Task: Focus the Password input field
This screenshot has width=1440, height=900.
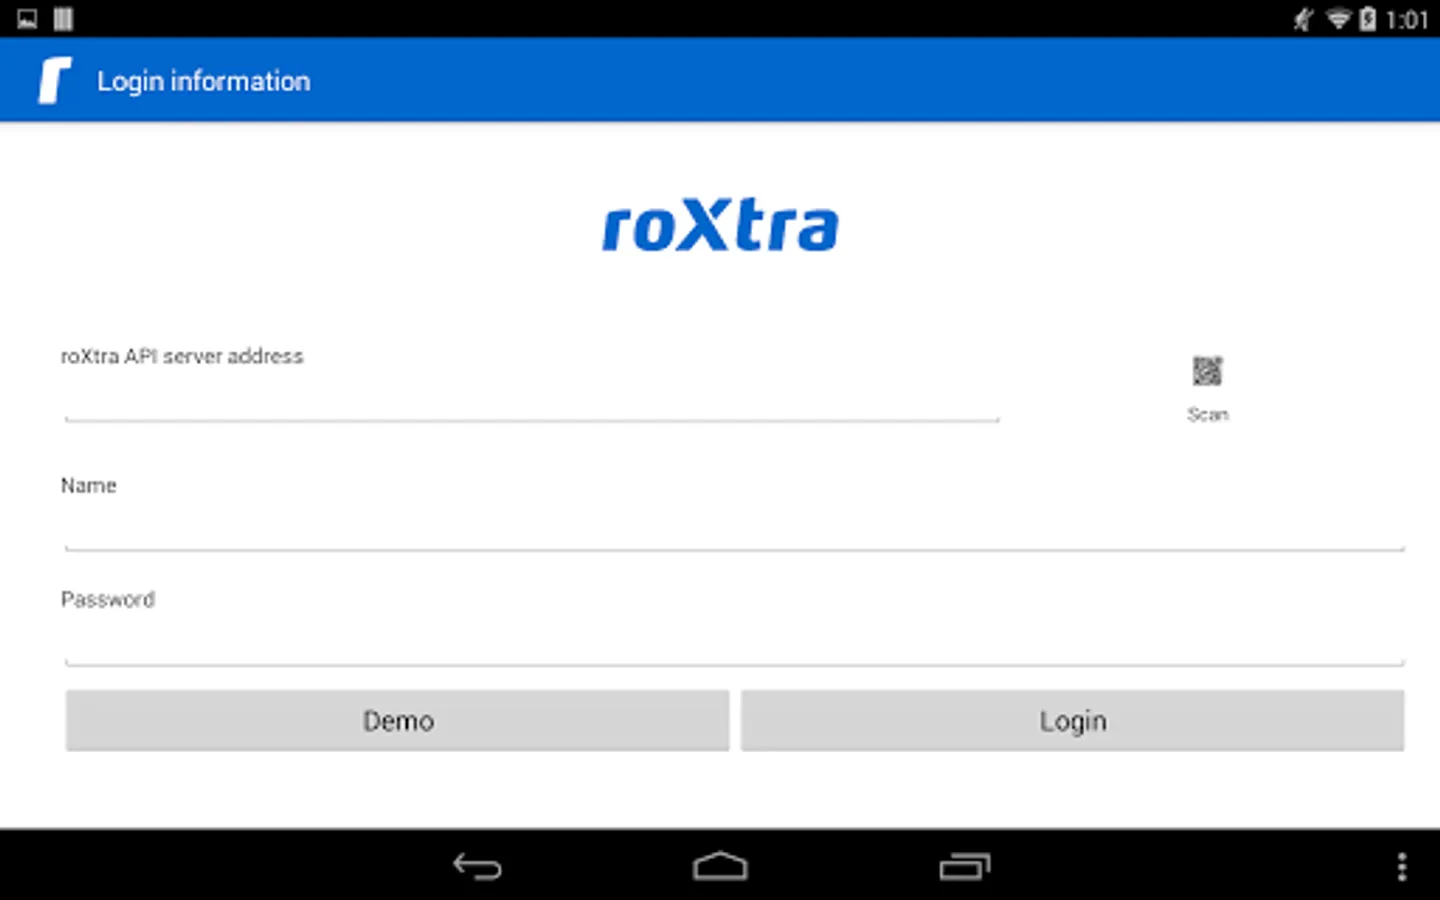Action: (735, 642)
